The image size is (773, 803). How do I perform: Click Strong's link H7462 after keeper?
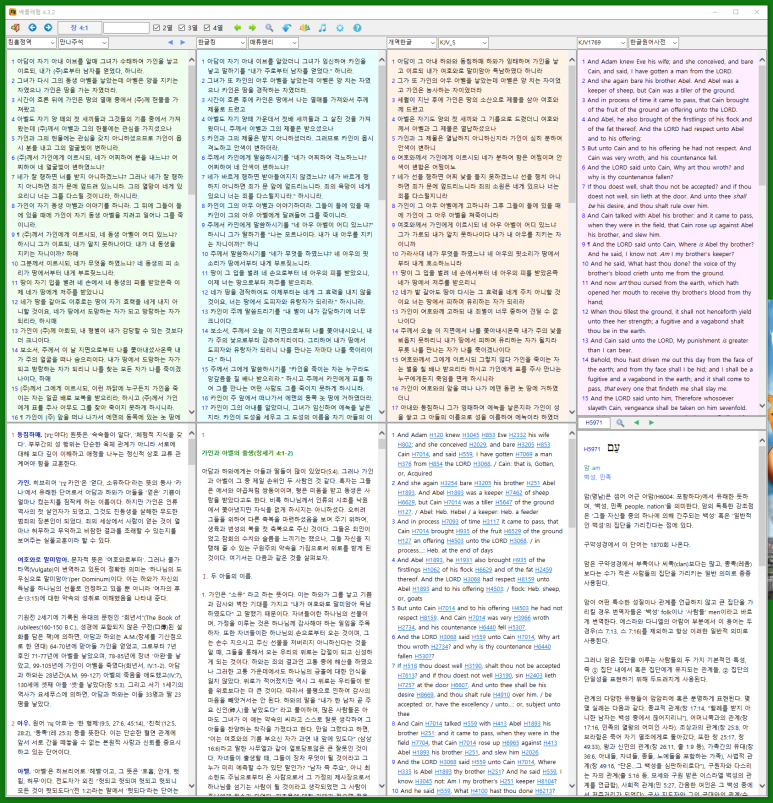[513, 493]
